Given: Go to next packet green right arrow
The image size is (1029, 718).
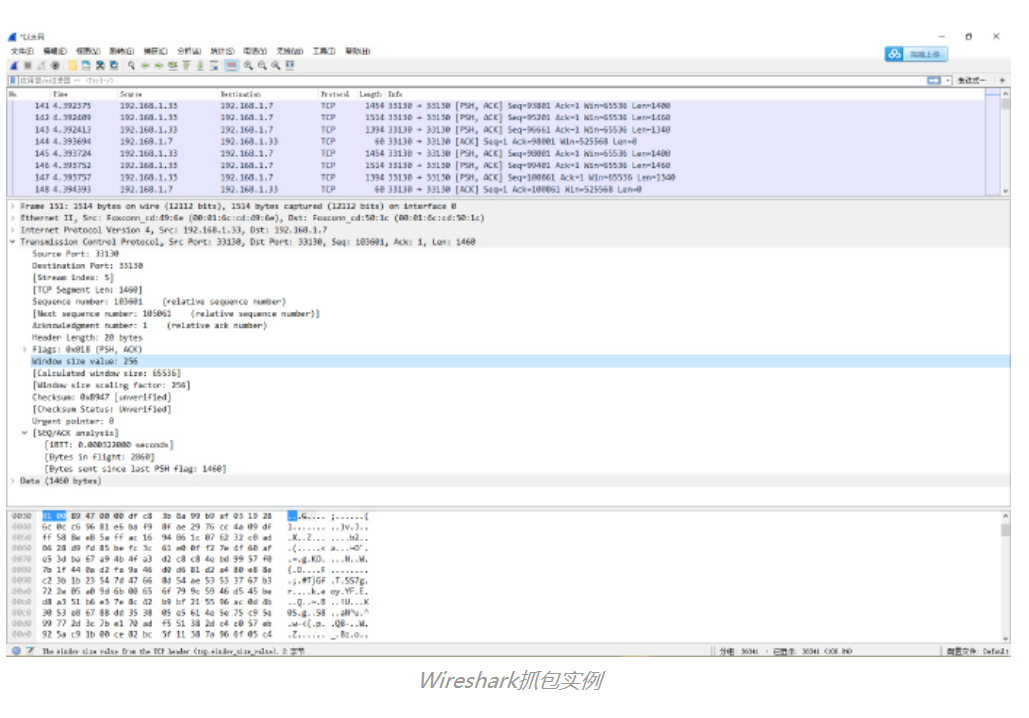Looking at the screenshot, I should coord(159,66).
